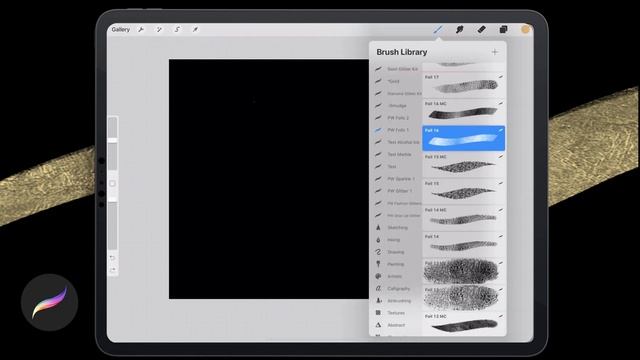Open the Textures brush set
The height and width of the screenshot is (360, 640).
tap(397, 313)
